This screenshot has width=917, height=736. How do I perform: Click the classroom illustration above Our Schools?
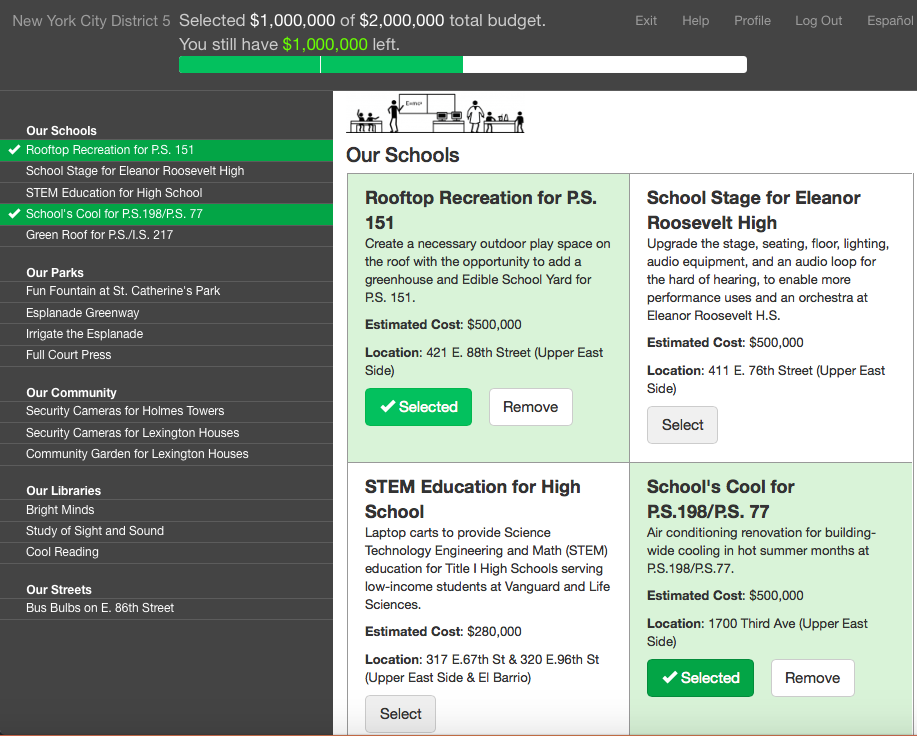[436, 113]
